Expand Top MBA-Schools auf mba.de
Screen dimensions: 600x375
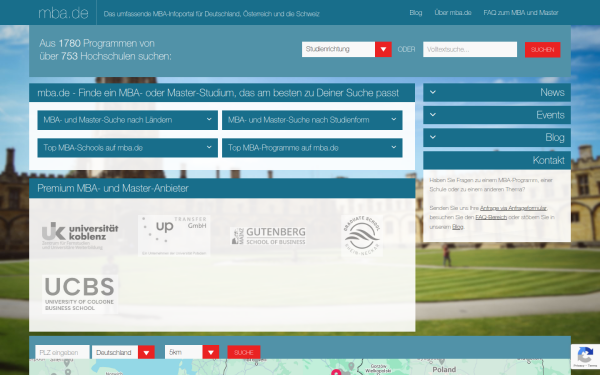click(127, 148)
